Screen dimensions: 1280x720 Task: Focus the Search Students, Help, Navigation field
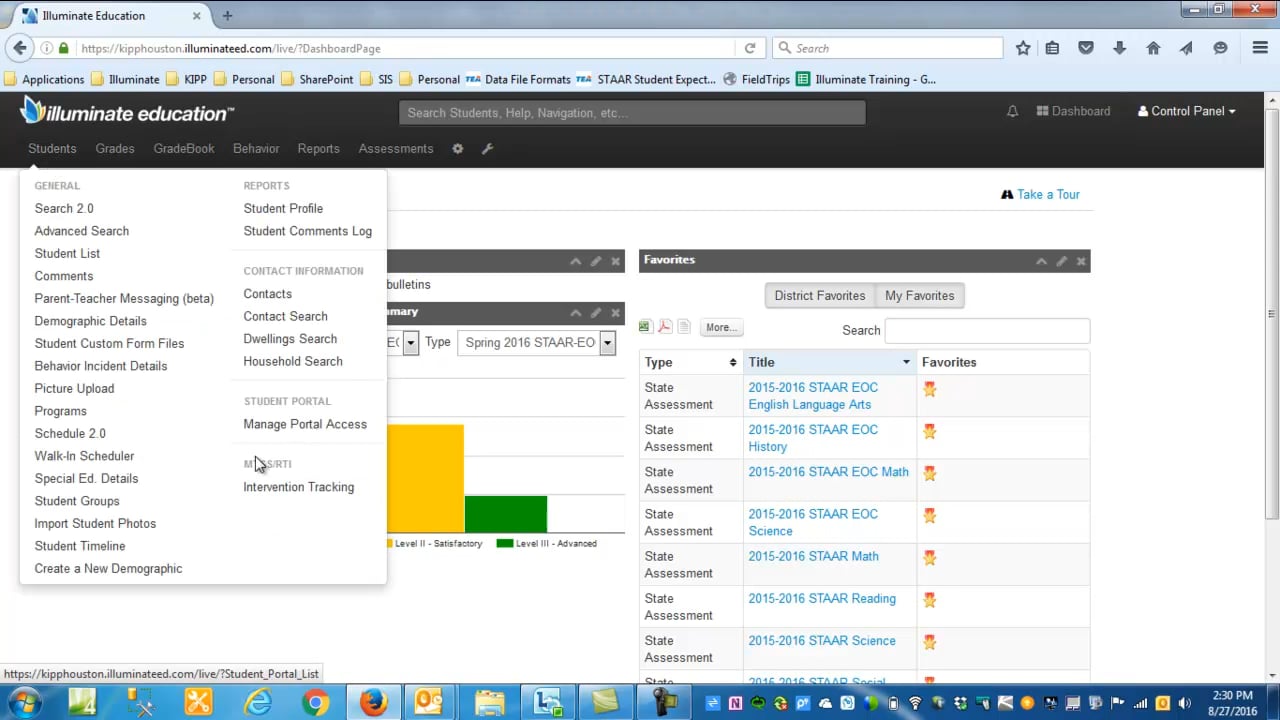[x=632, y=113]
